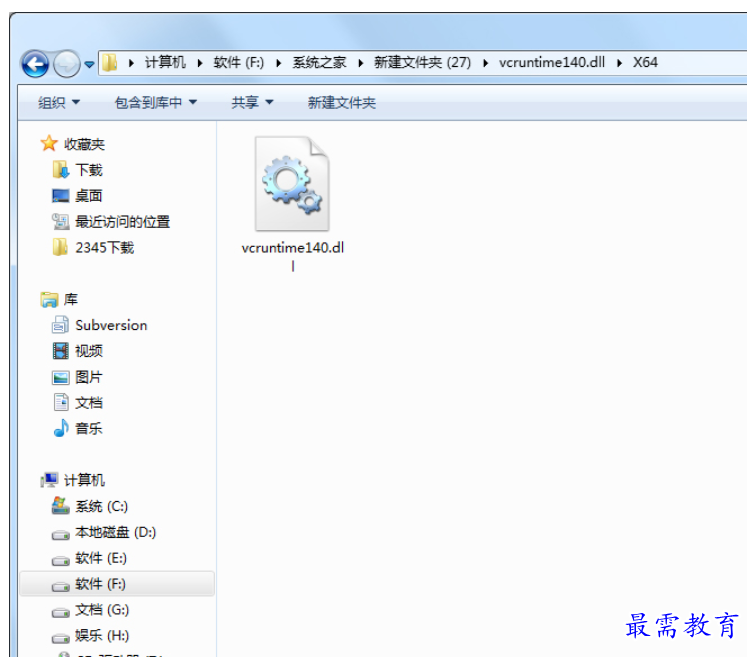Click the 计算机 computer icon

pyautogui.click(x=49, y=479)
